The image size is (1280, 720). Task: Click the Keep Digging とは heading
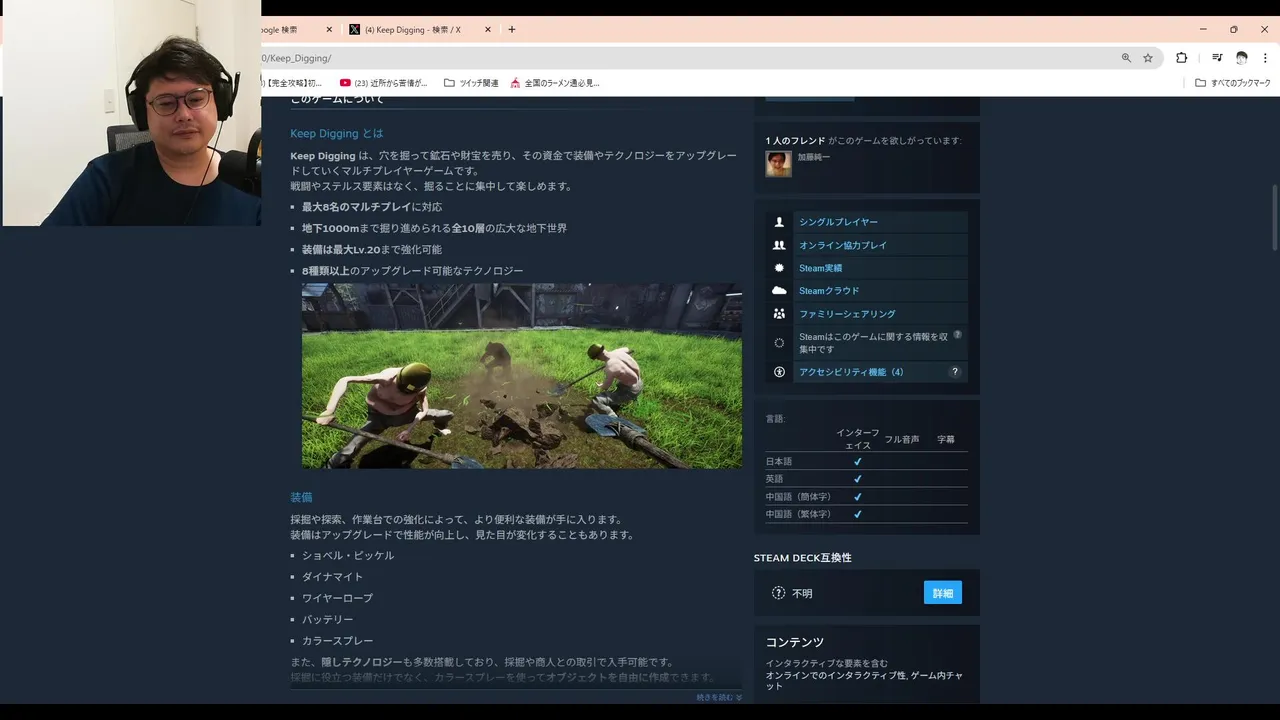[x=337, y=133]
